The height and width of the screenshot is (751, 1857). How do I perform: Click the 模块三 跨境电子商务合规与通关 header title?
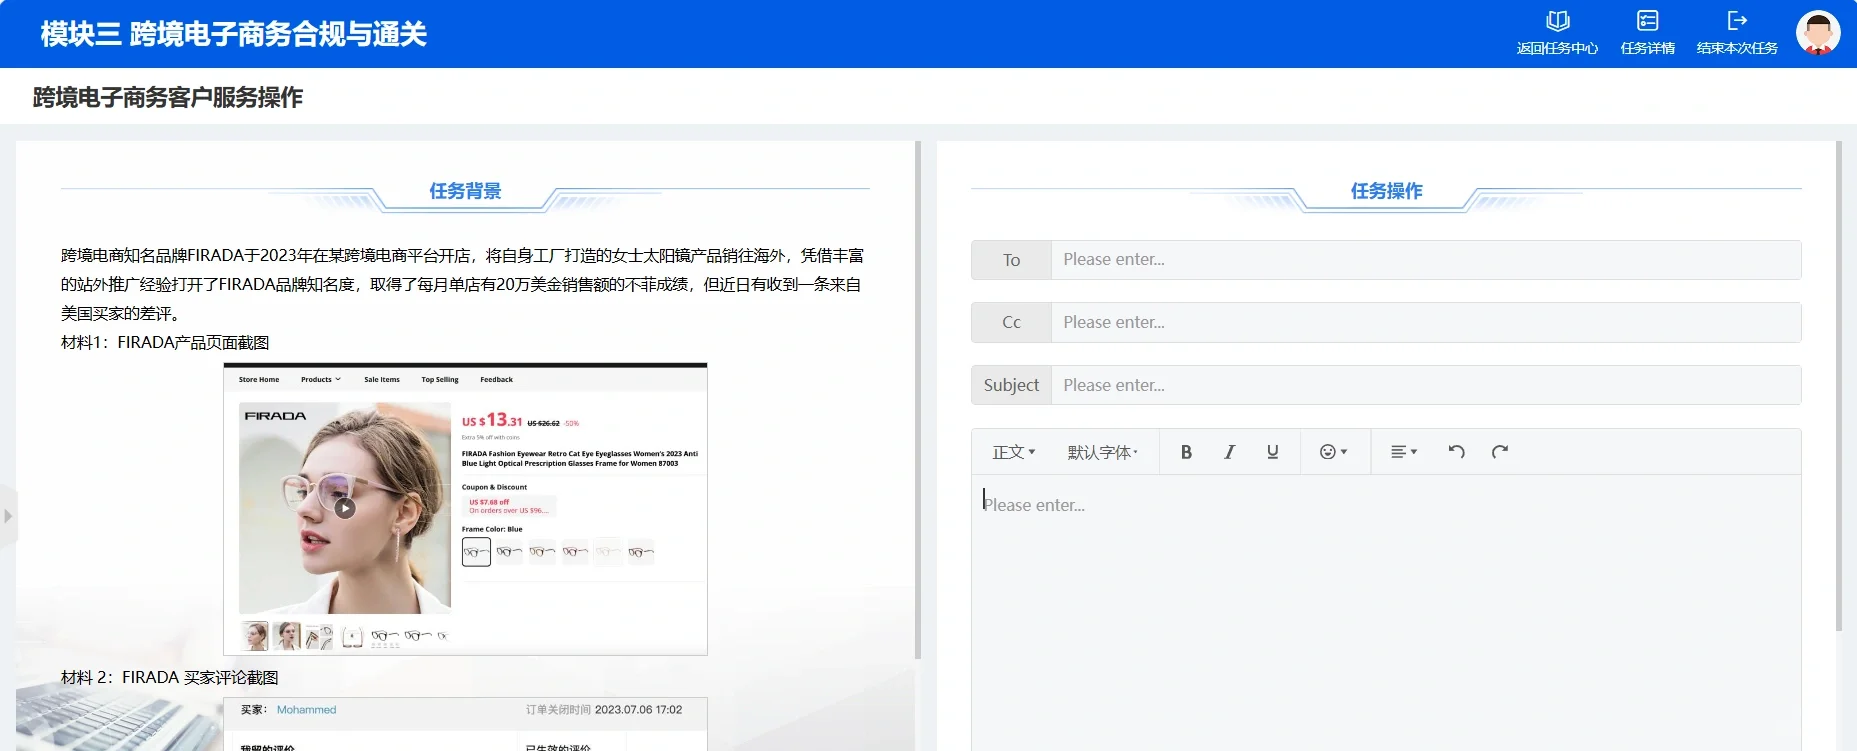[234, 34]
